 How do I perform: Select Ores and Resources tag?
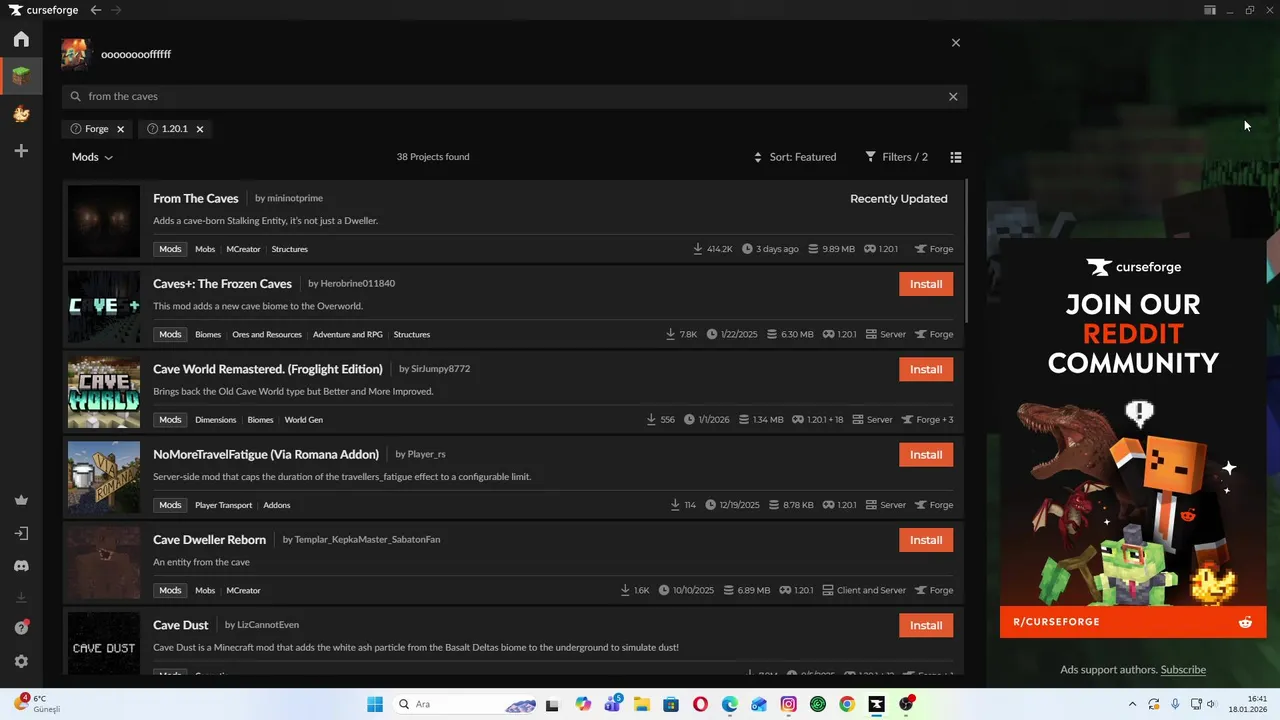click(x=267, y=334)
